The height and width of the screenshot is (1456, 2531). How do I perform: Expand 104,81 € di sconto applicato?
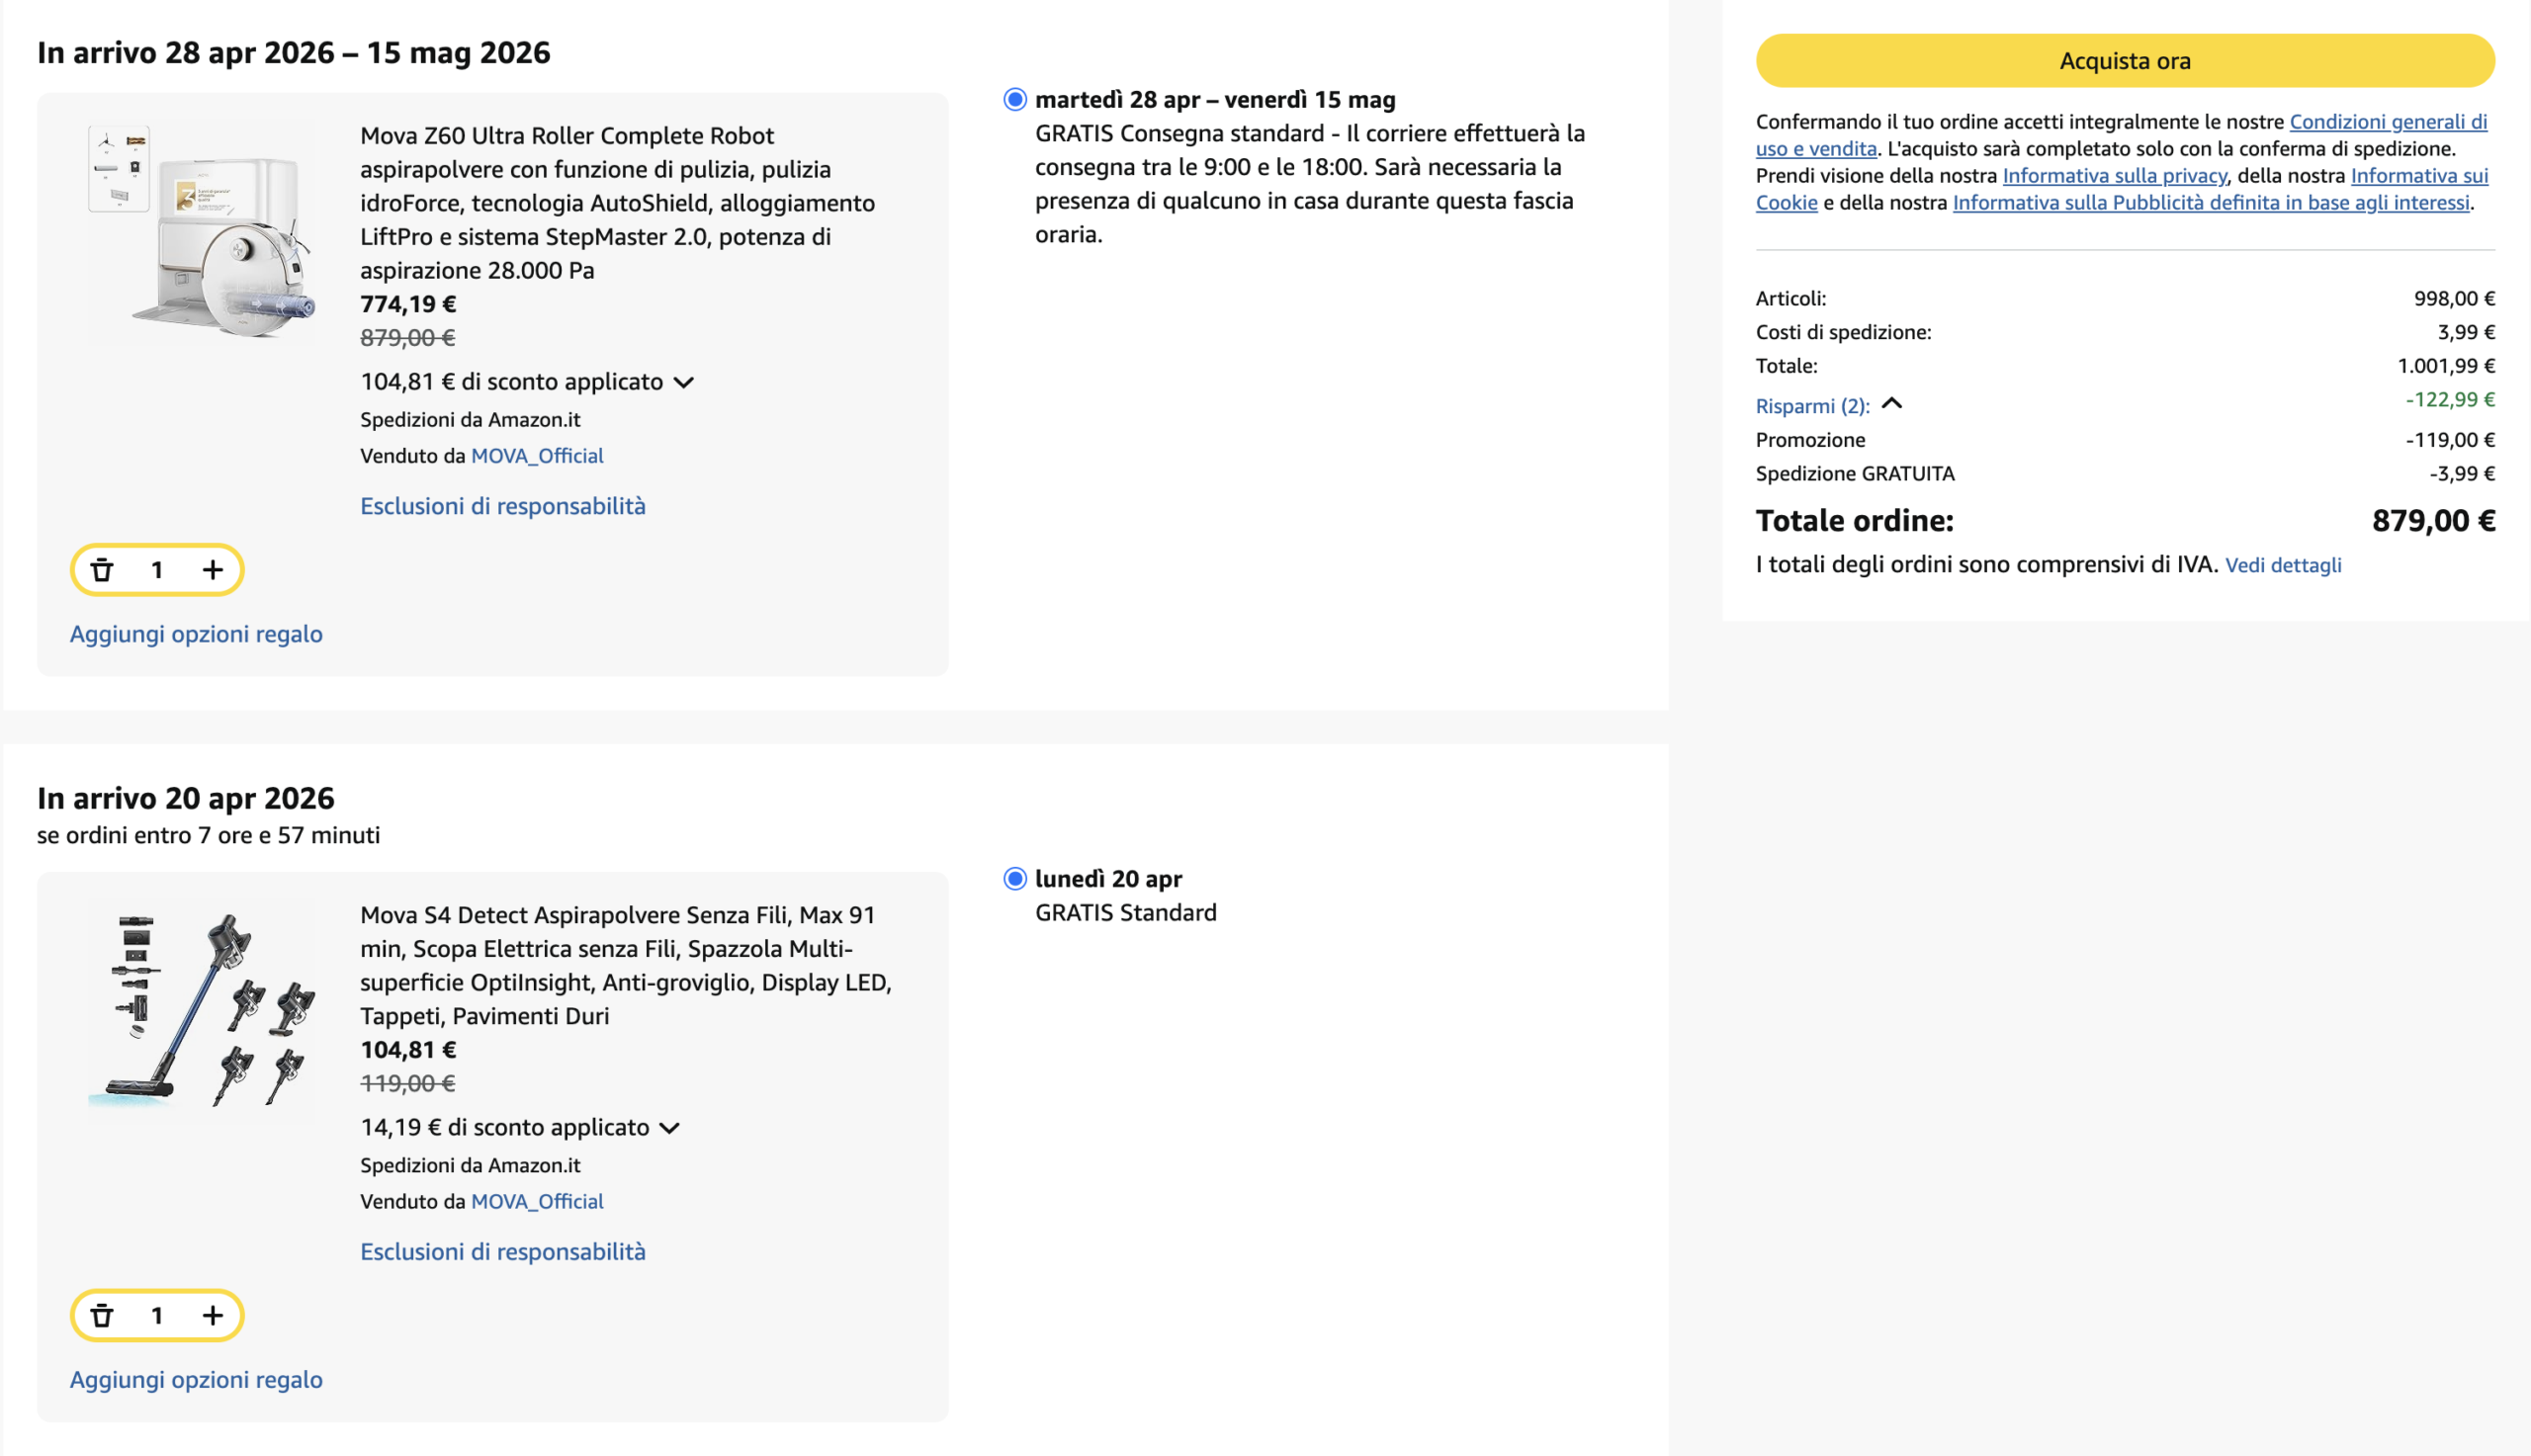click(684, 382)
